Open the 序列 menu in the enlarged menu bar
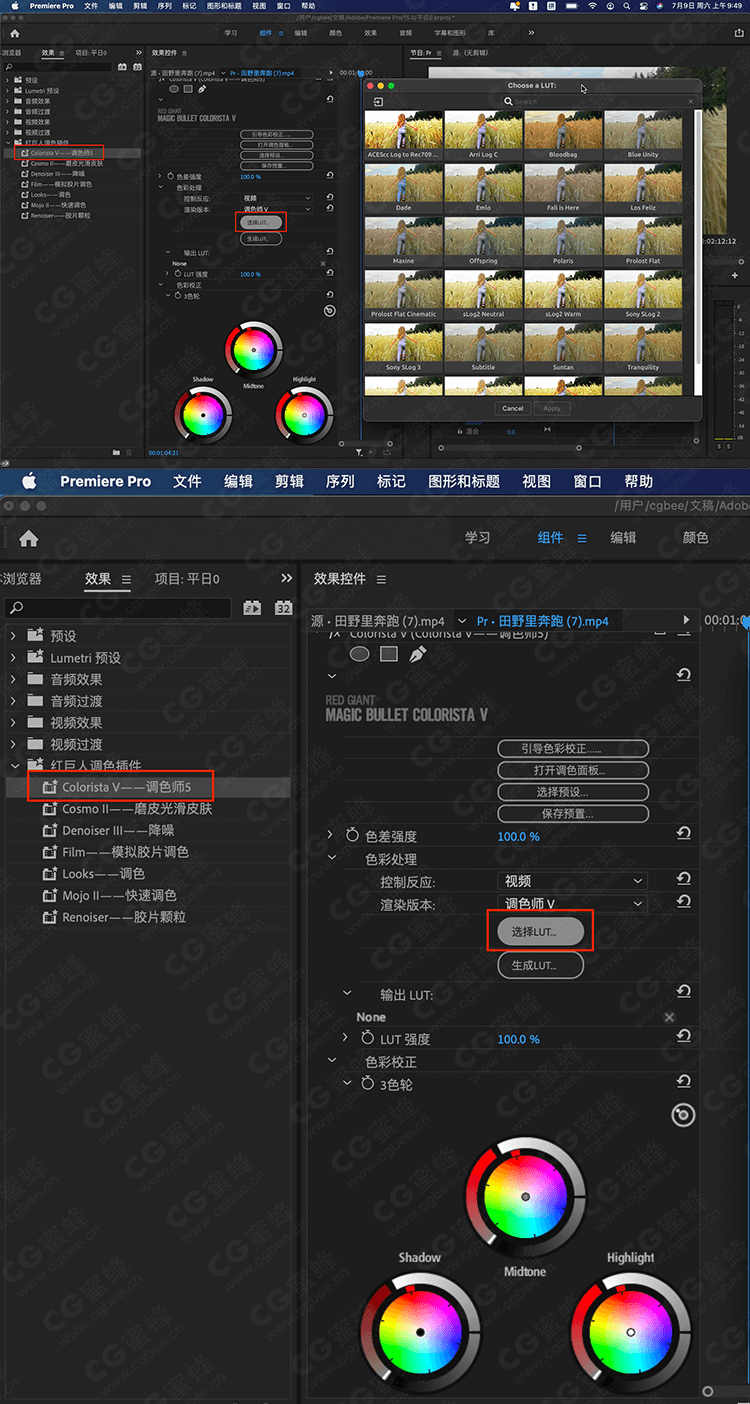 [340, 481]
